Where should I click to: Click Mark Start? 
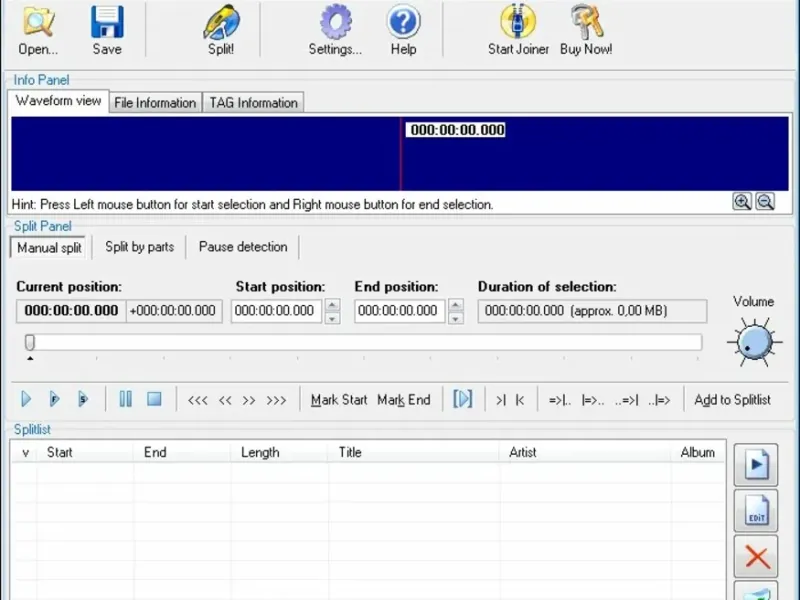coord(339,400)
